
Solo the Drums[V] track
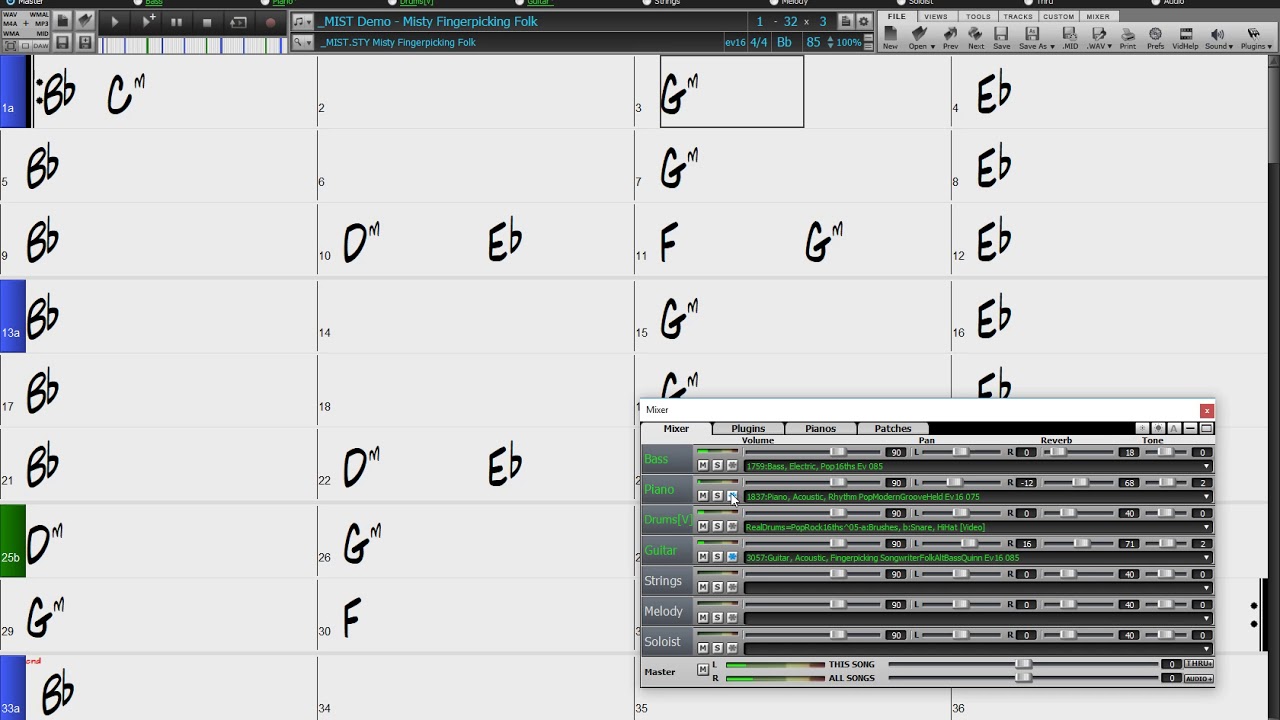click(717, 527)
